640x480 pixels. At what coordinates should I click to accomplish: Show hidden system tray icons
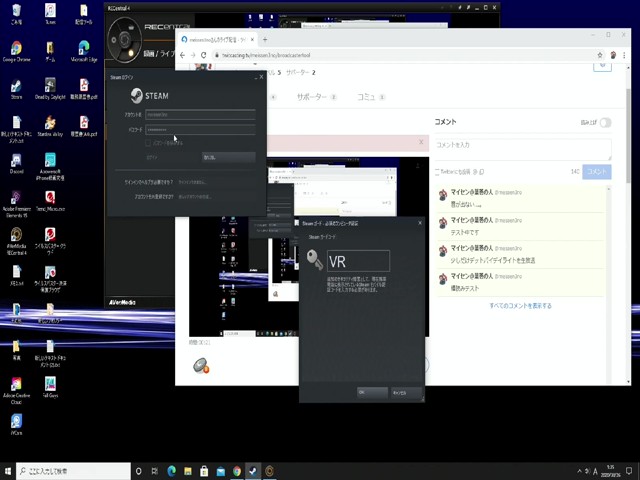(579, 471)
